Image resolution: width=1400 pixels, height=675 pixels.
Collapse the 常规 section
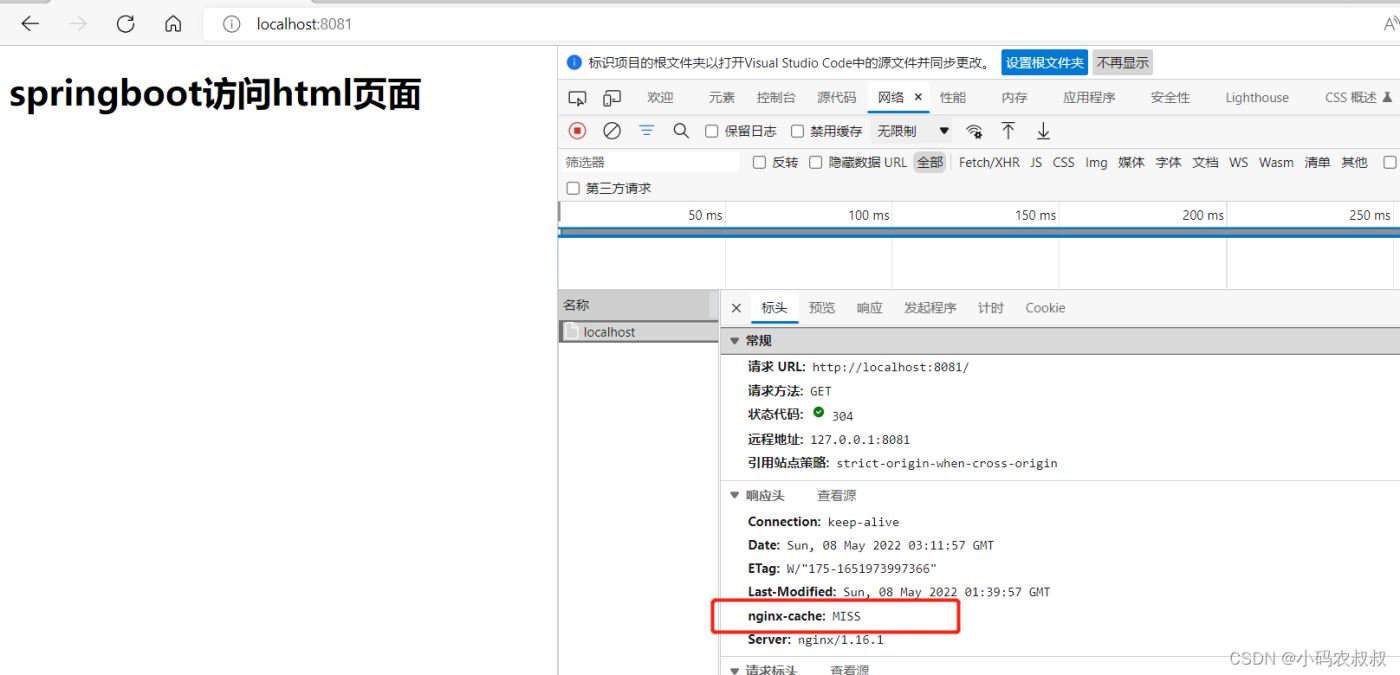pyautogui.click(x=735, y=341)
